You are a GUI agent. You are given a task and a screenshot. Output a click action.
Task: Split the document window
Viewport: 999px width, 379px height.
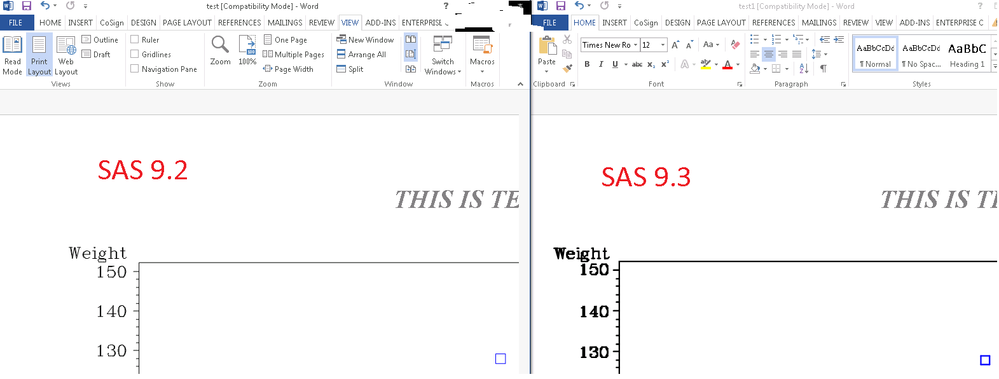(x=350, y=69)
